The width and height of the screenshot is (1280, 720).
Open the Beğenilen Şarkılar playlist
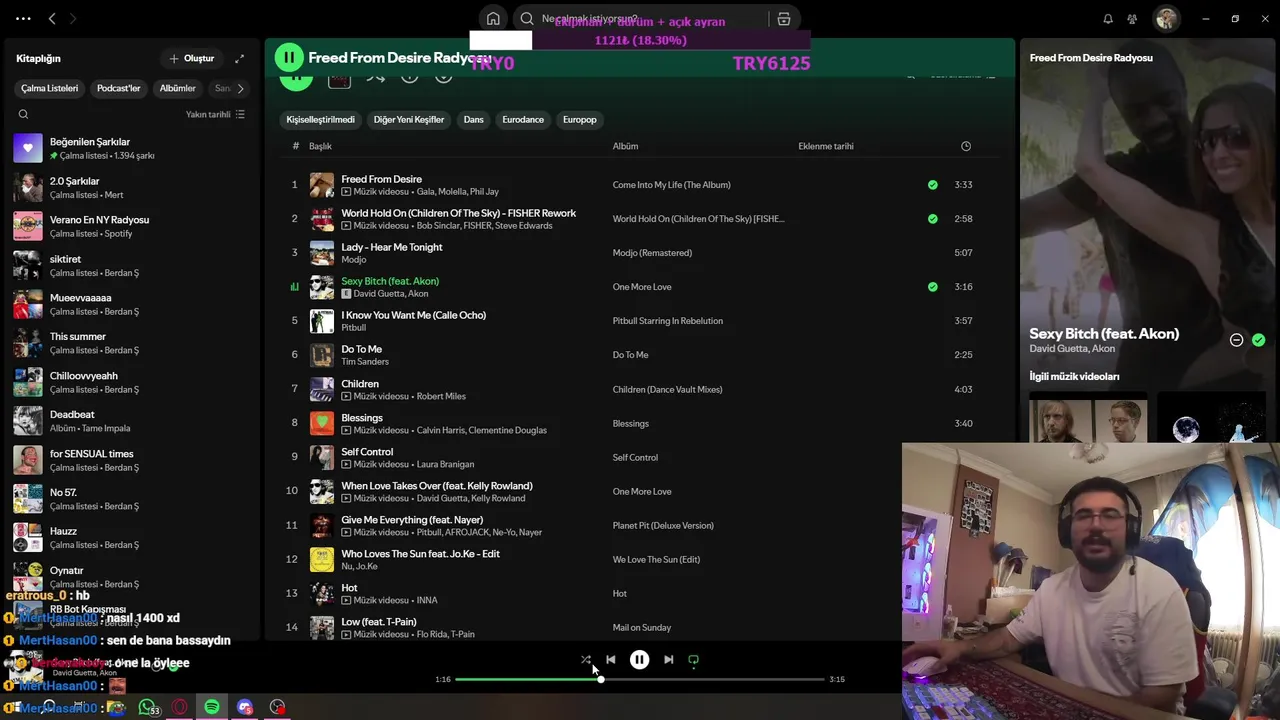130,148
